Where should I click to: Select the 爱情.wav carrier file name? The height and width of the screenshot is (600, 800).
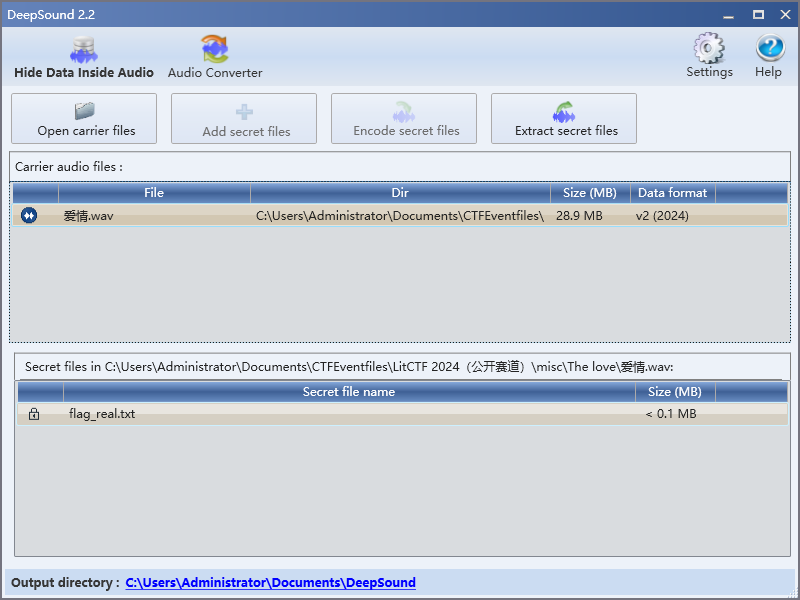coord(88,216)
